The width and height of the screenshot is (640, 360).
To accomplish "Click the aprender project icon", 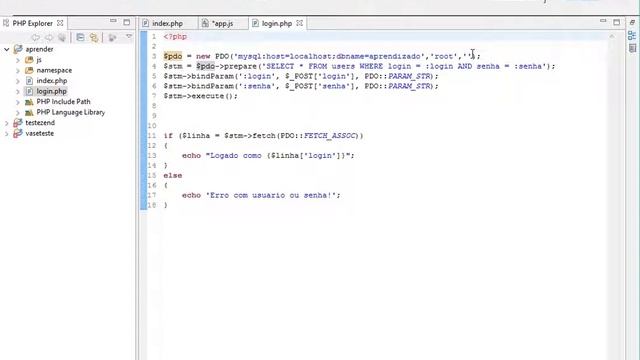I will click(18, 49).
